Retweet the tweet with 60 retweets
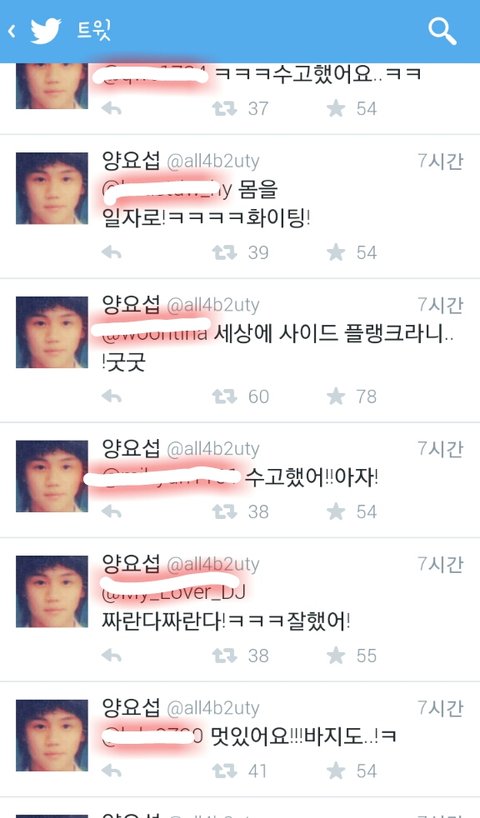The image size is (480, 818). (x=224, y=396)
